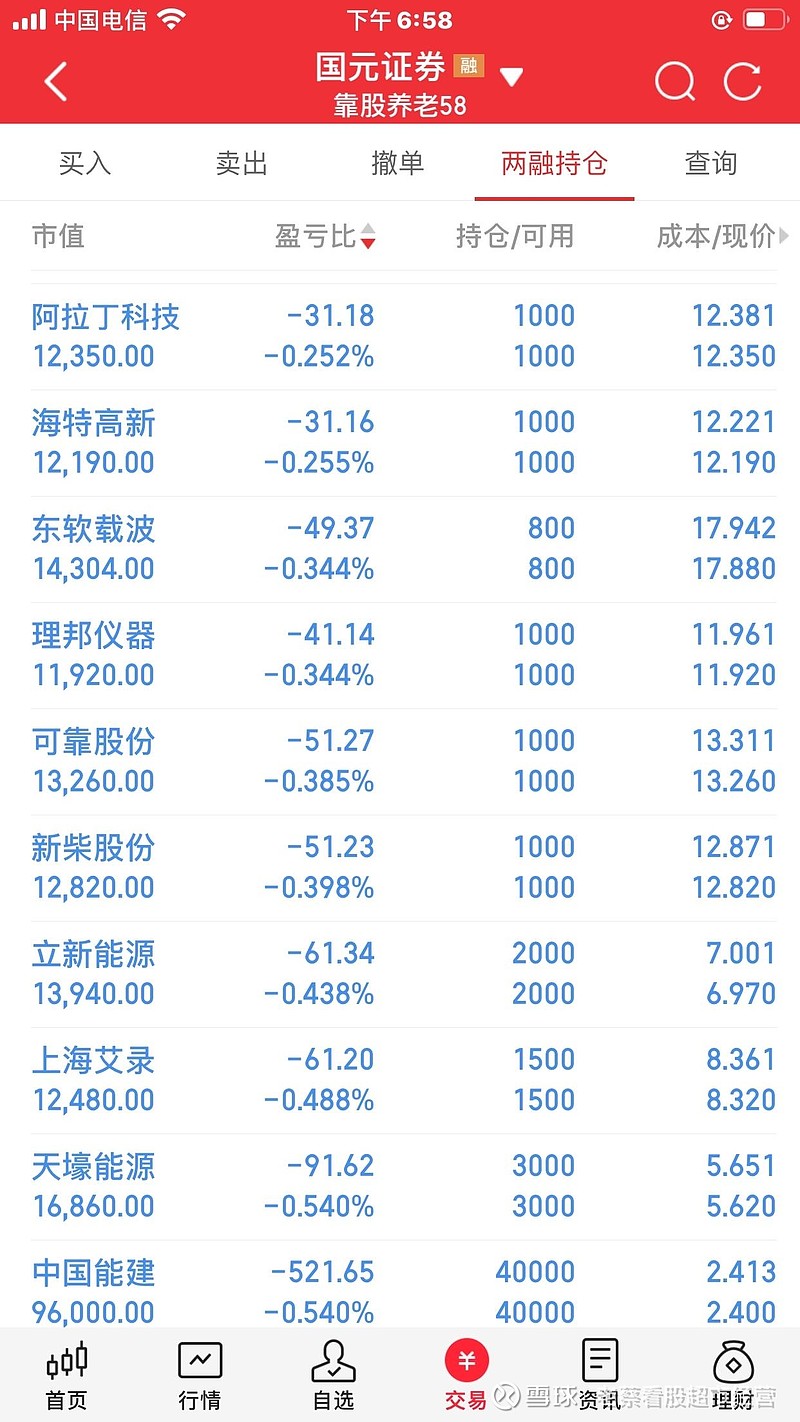The width and height of the screenshot is (800, 1422).
Task: Tap the back arrow icon
Action: coord(56,82)
